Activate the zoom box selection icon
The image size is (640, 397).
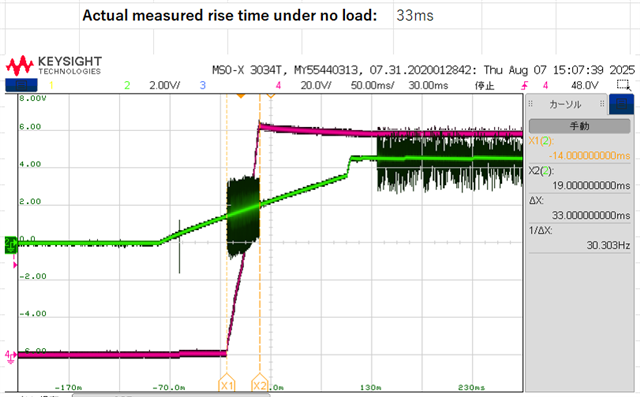point(623,85)
